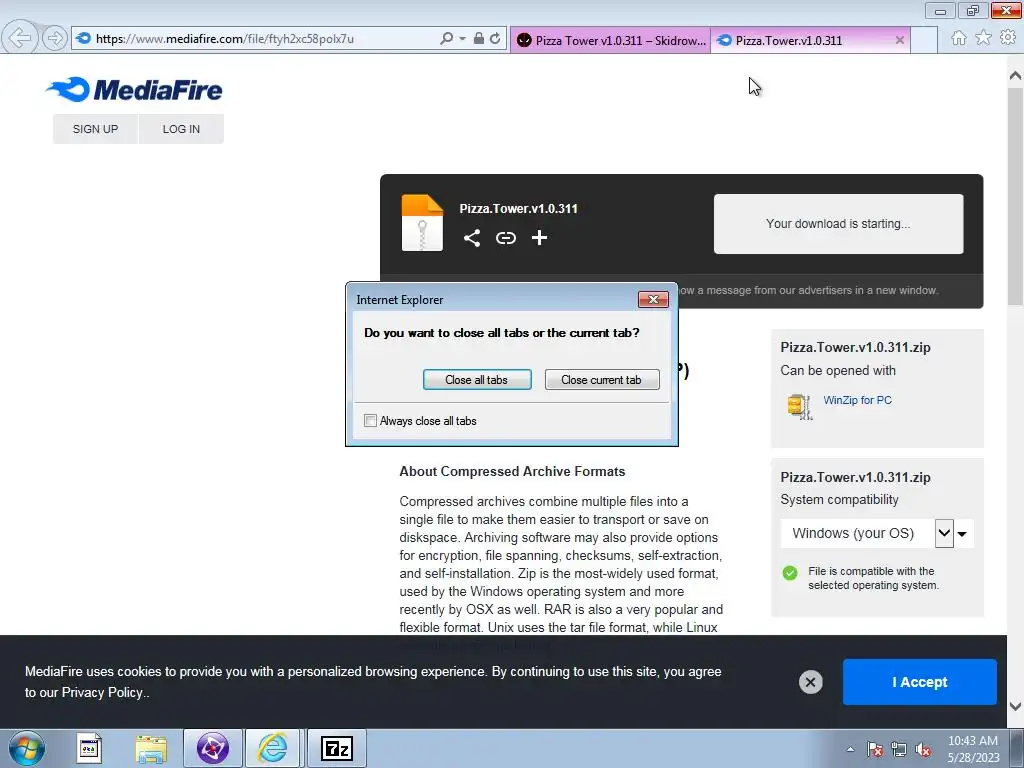This screenshot has width=1024, height=768.
Task: Click Internet Explorer taskbar icon
Action: (x=272, y=748)
